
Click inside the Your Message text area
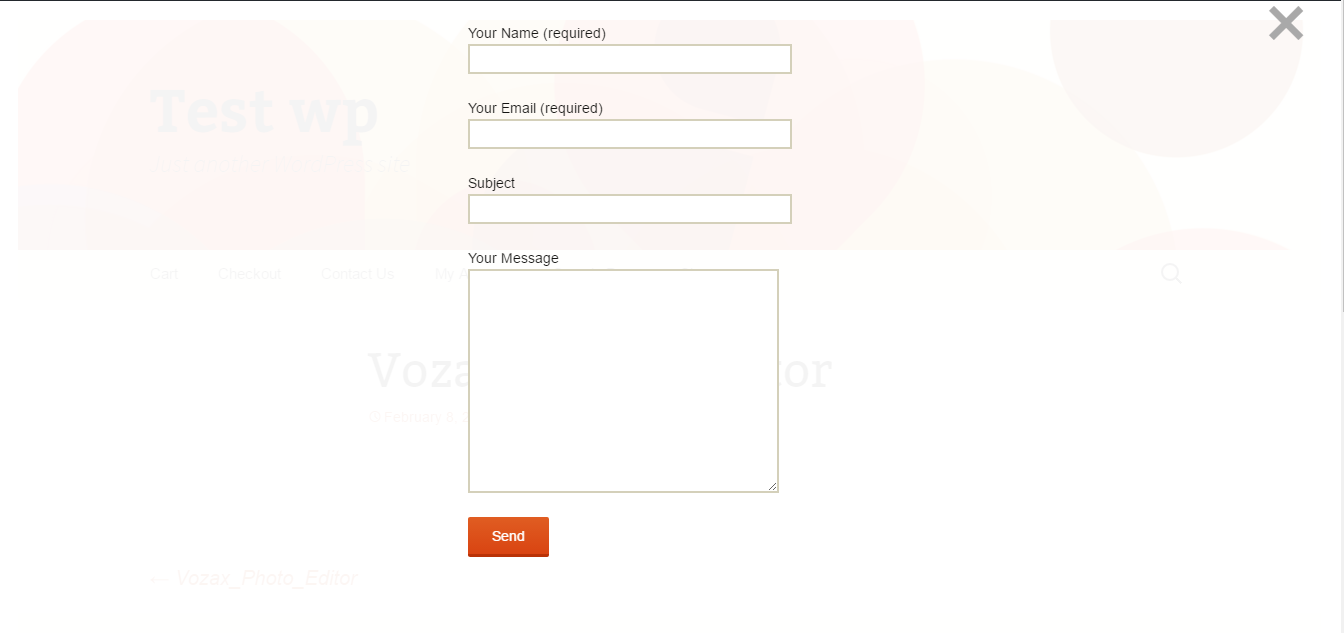(x=623, y=381)
